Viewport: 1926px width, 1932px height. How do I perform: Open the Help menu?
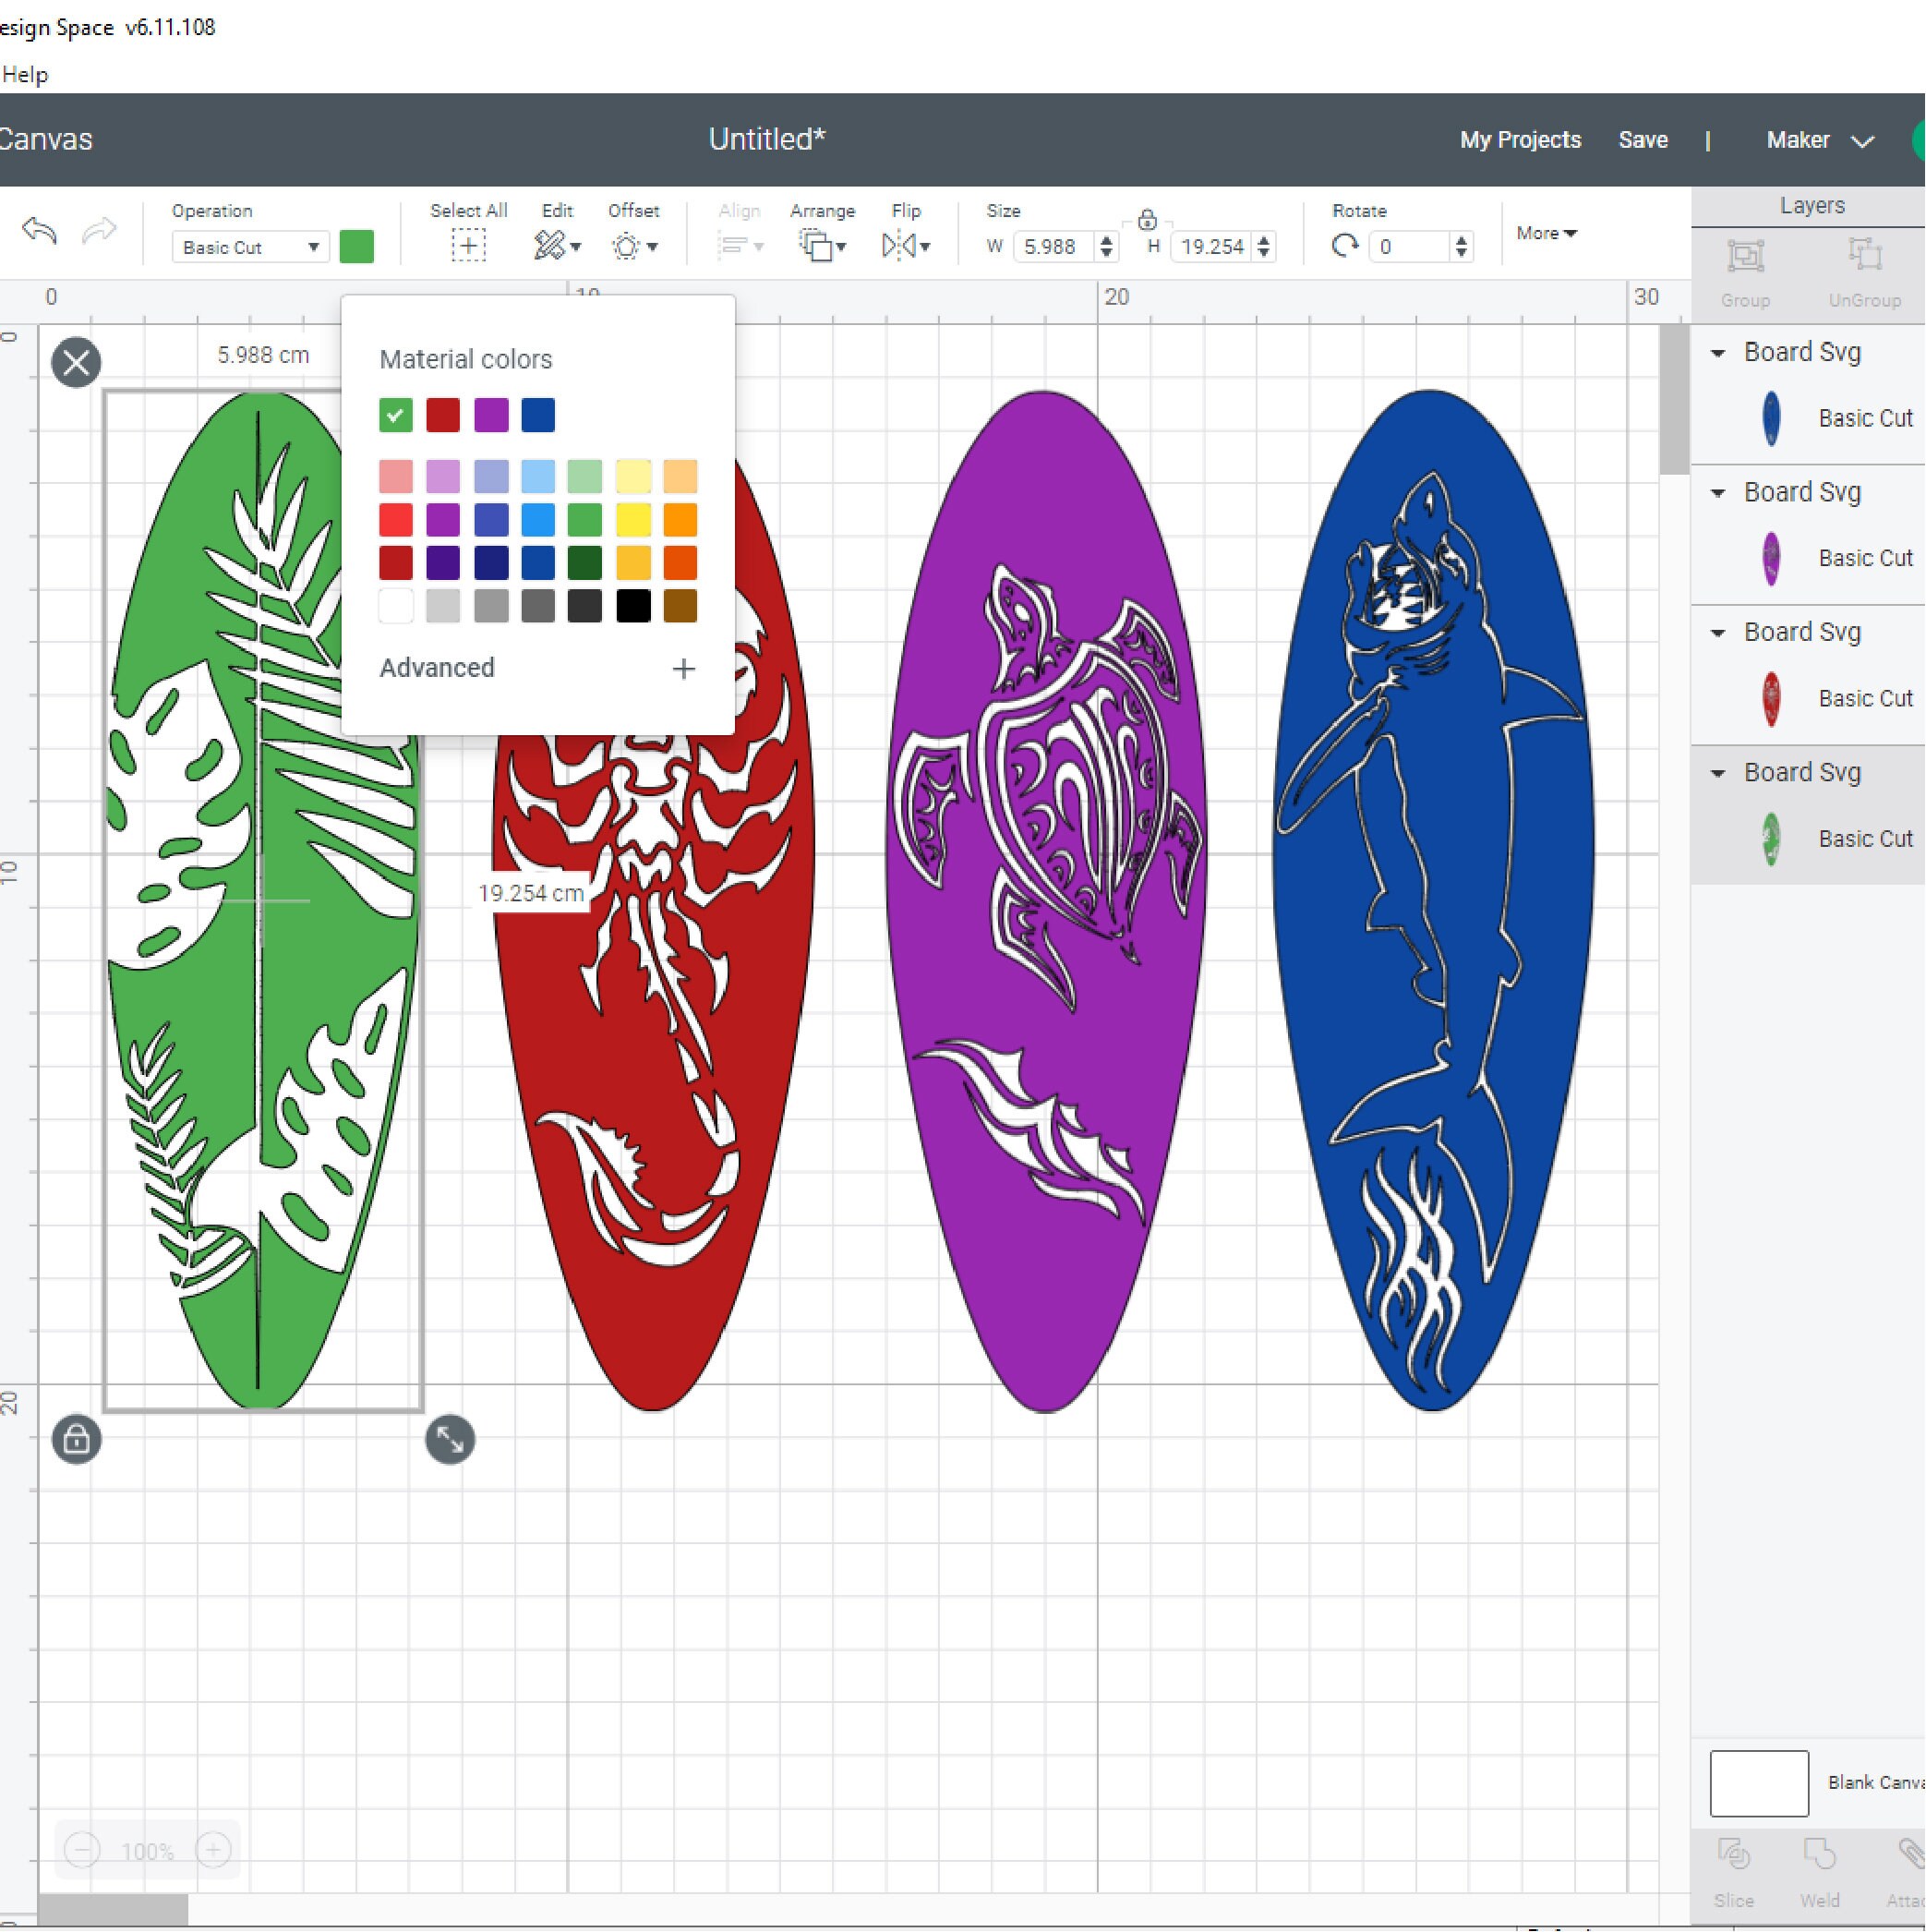pyautogui.click(x=26, y=74)
